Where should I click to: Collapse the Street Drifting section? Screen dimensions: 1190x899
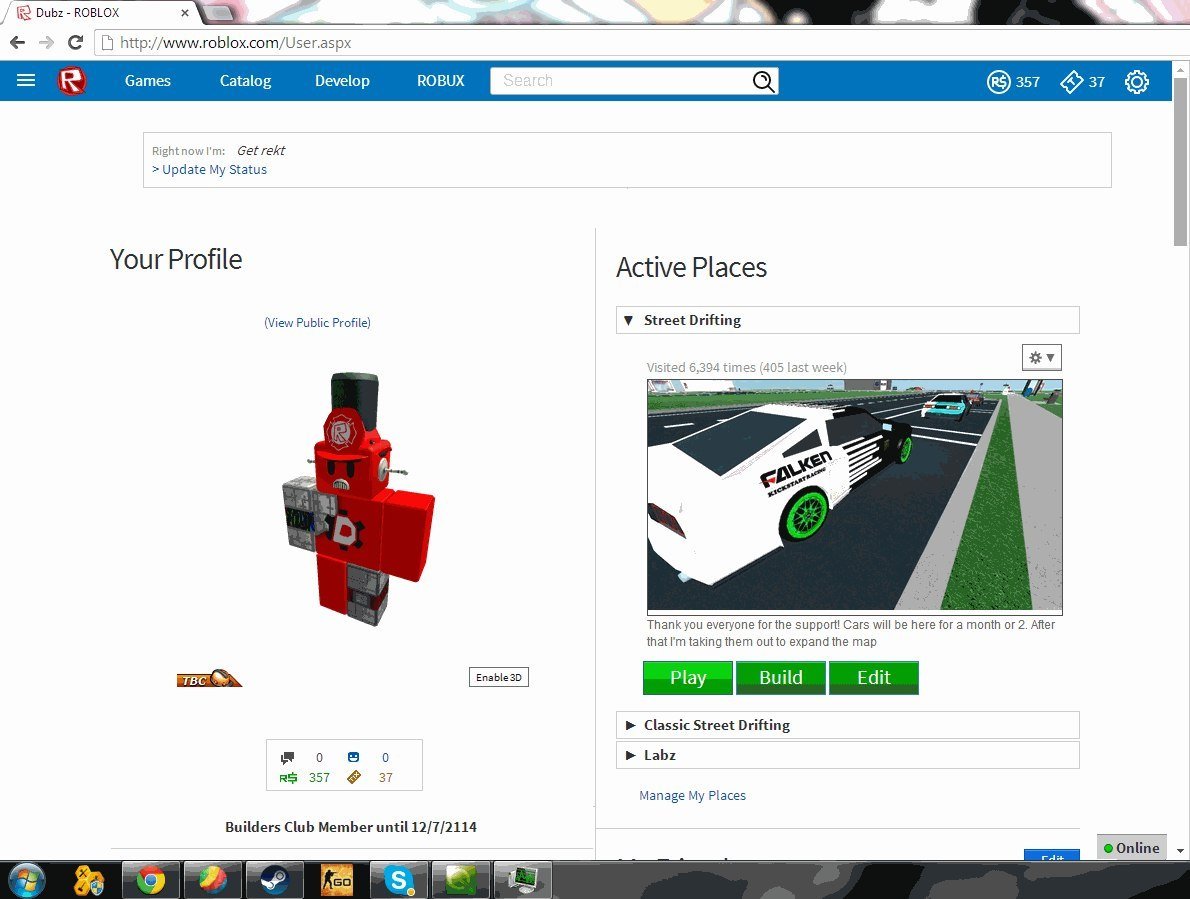(629, 320)
